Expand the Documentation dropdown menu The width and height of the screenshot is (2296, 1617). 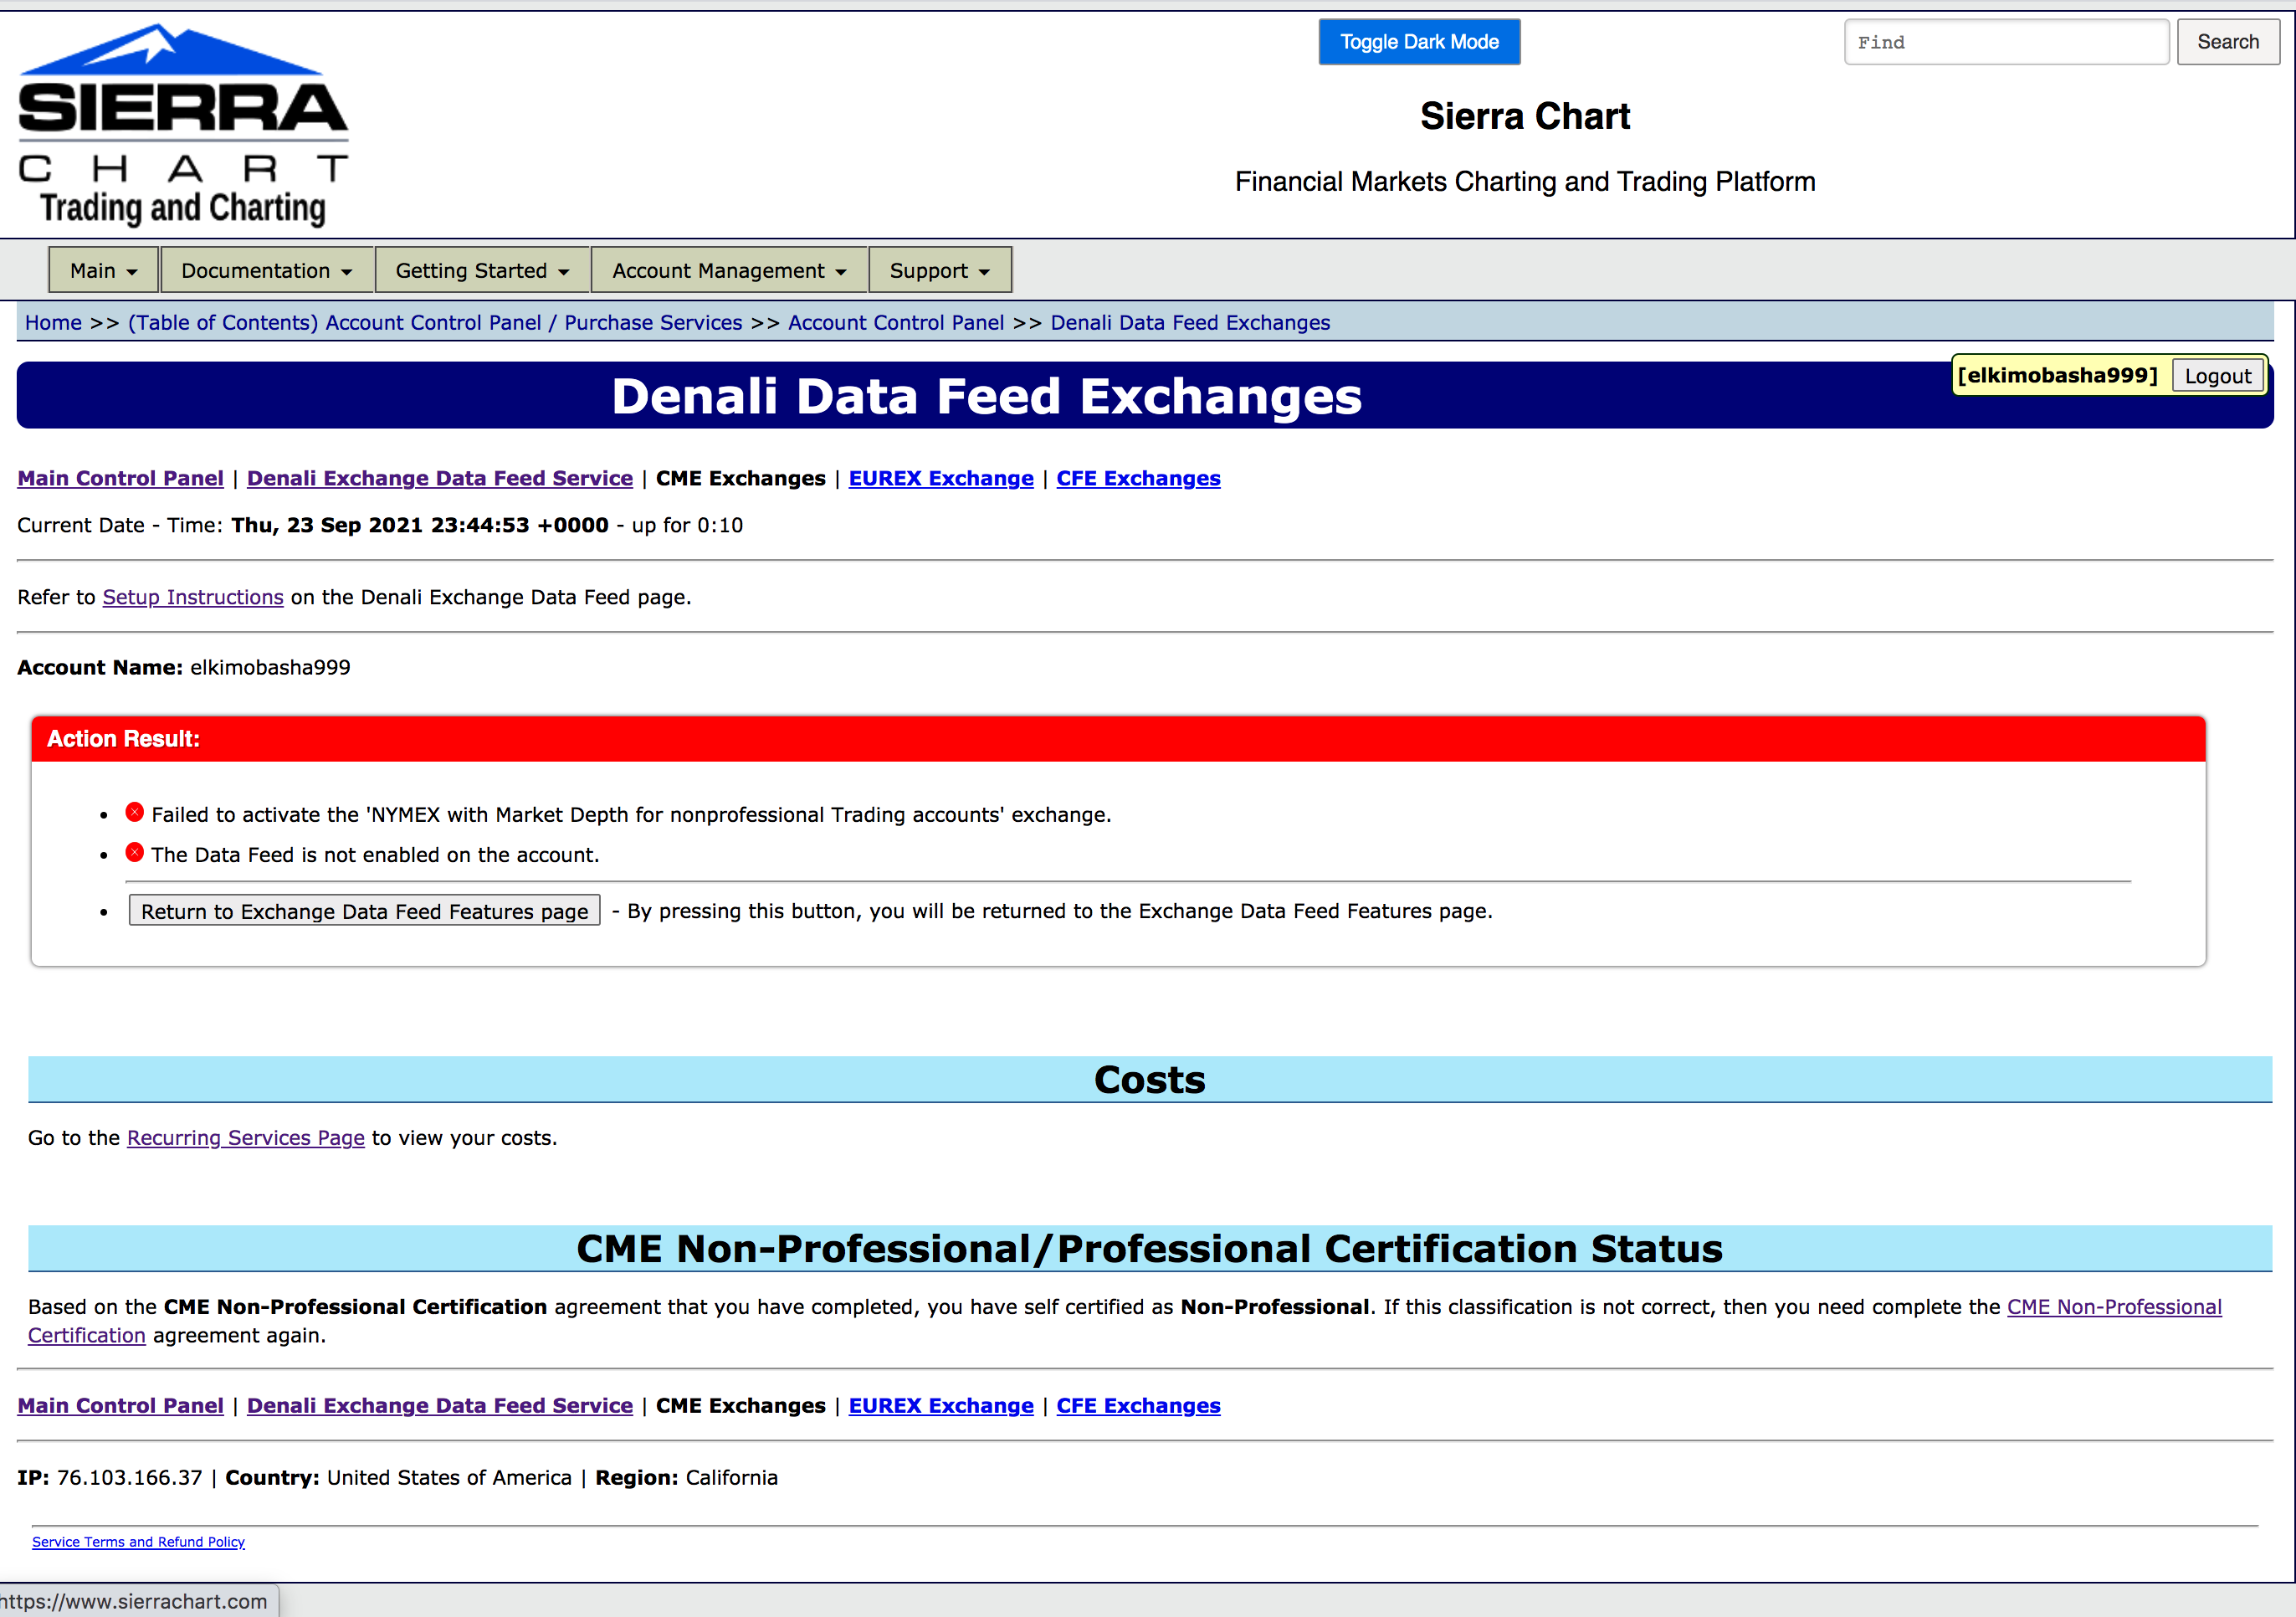click(x=266, y=270)
